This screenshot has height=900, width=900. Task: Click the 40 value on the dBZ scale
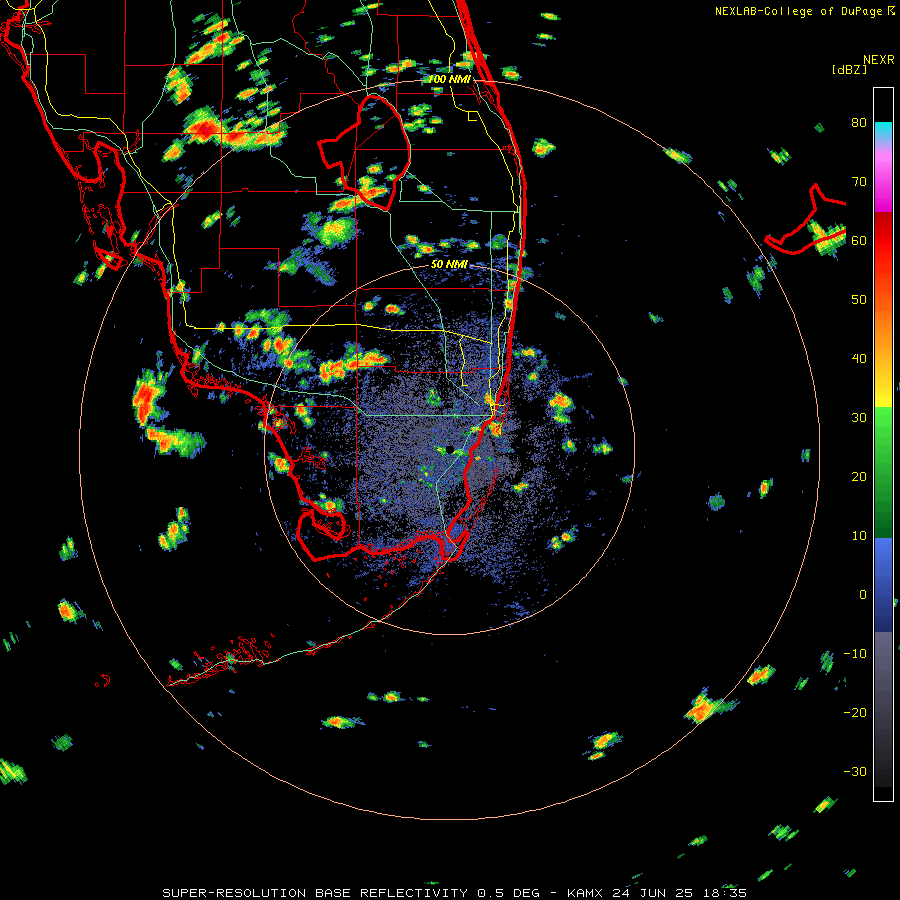point(859,359)
